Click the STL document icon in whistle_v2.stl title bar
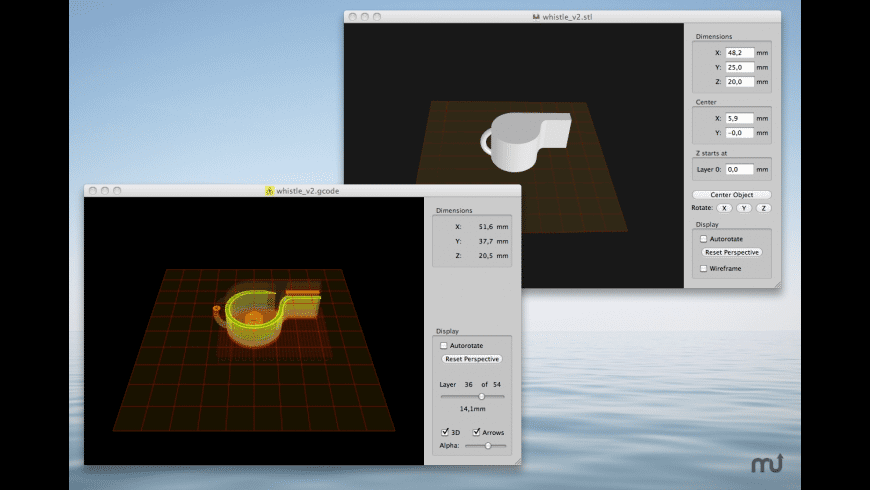Viewport: 870px width, 490px height. coord(536,17)
